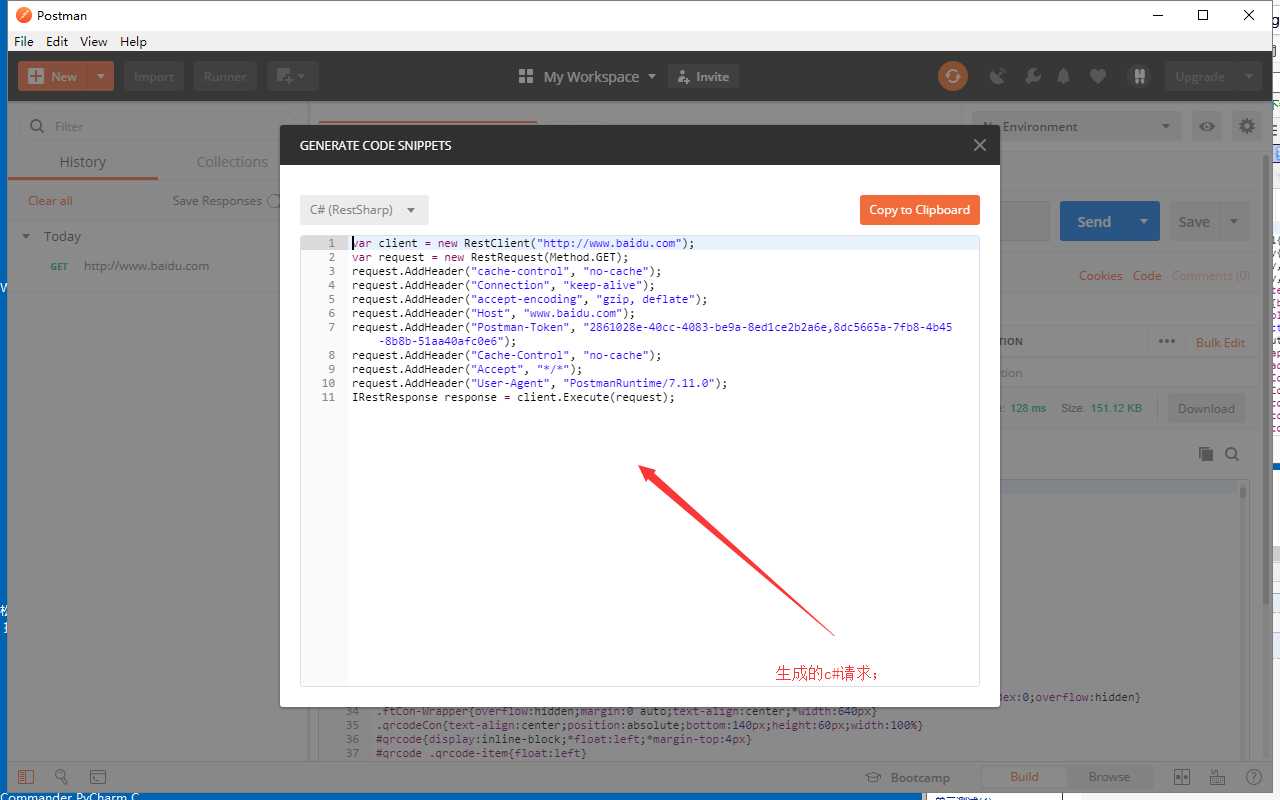This screenshot has height=800, width=1280.
Task: Click the environment quick look eye icon
Action: [1207, 126]
